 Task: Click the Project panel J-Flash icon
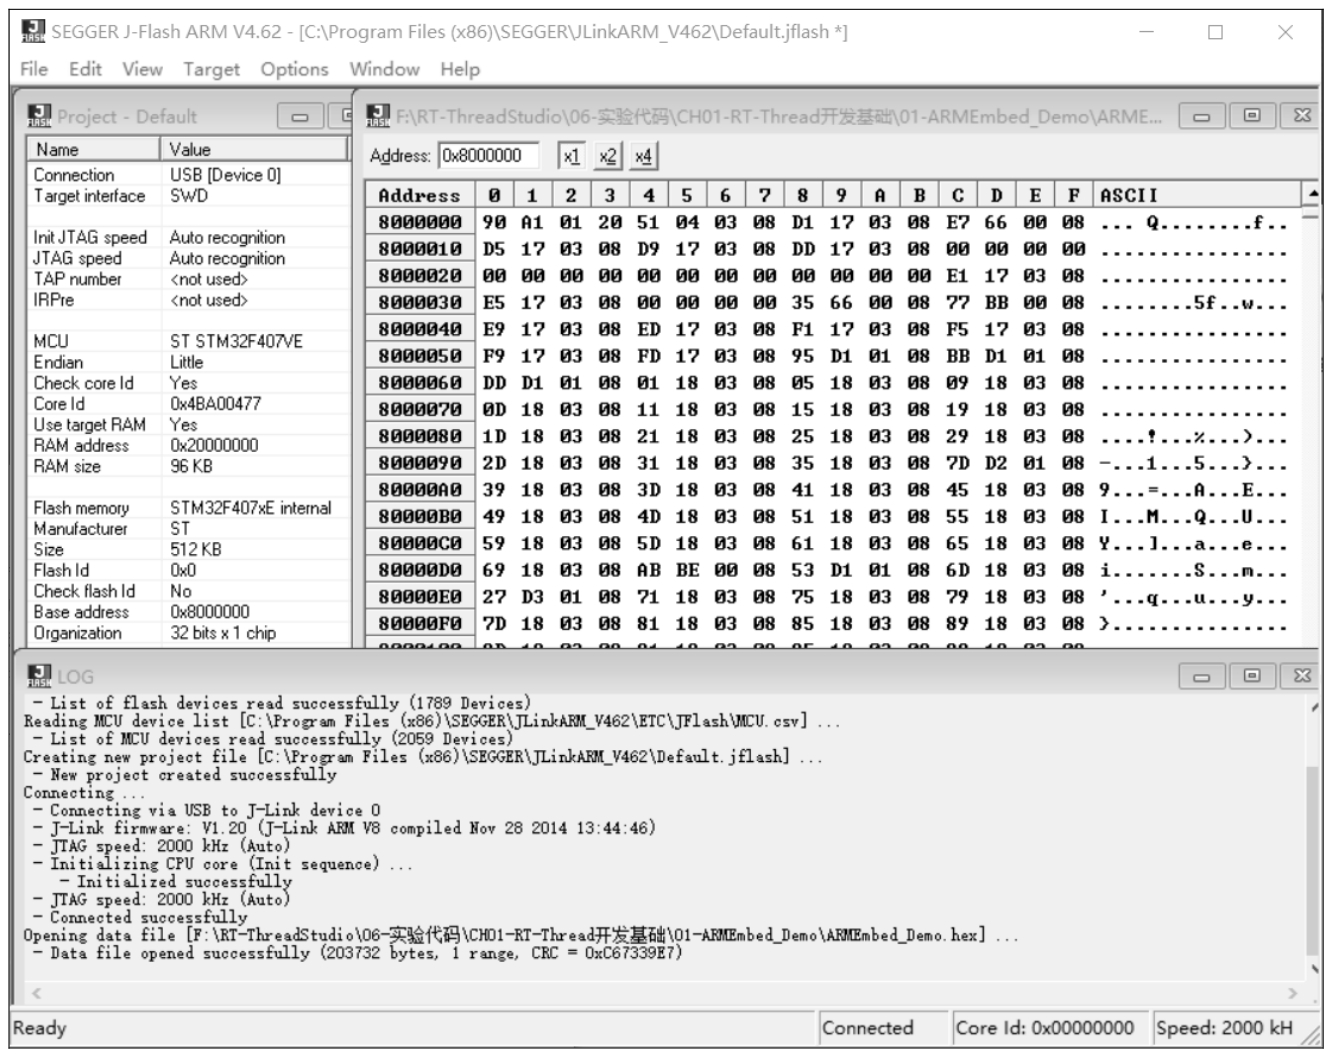click(38, 116)
